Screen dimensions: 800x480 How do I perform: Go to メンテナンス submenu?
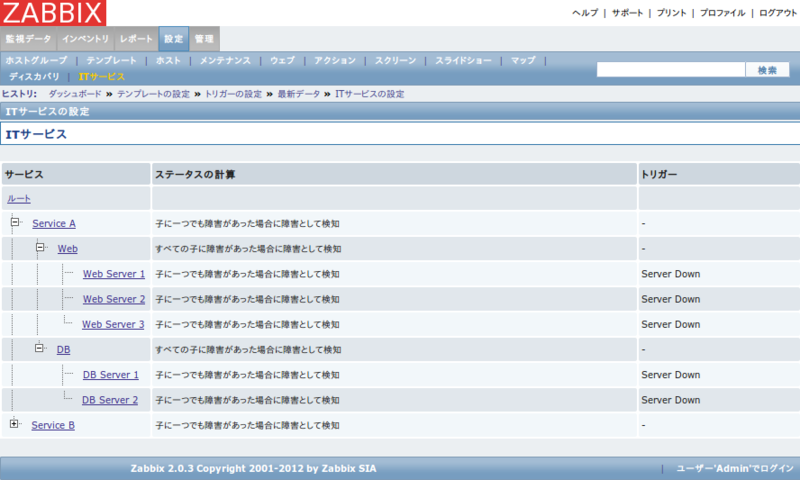[225, 60]
